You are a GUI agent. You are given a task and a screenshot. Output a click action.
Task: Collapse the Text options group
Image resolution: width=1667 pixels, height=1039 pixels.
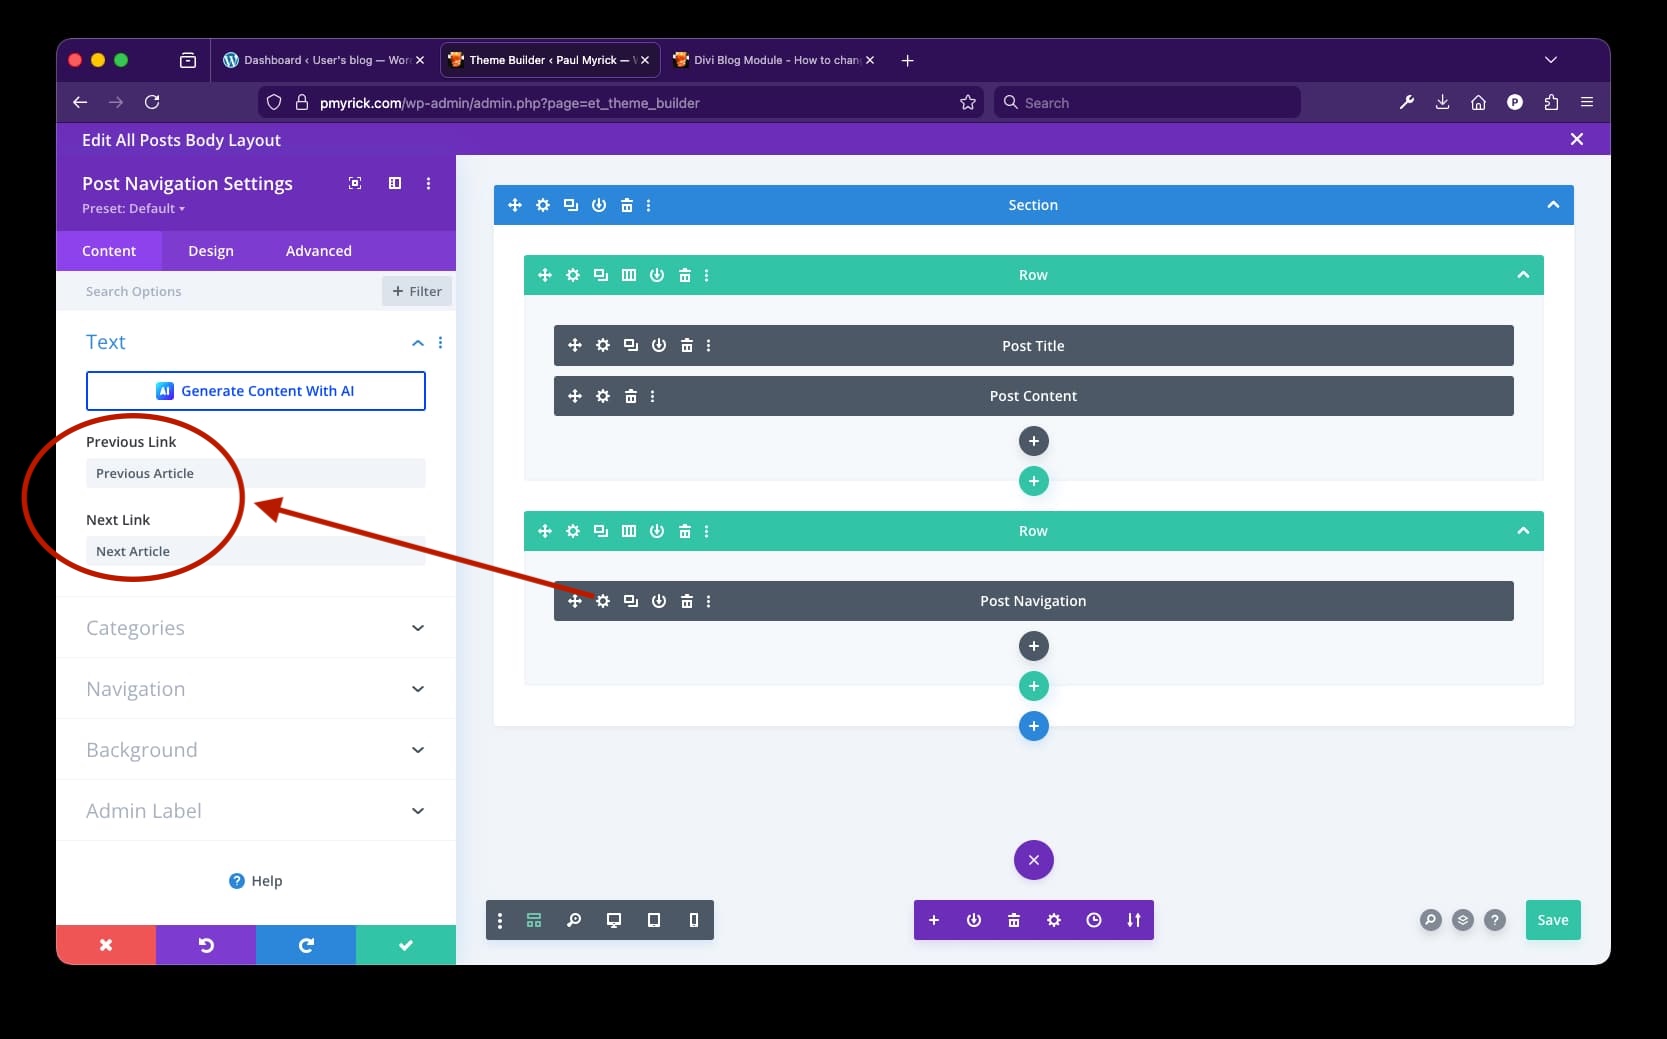418,343
